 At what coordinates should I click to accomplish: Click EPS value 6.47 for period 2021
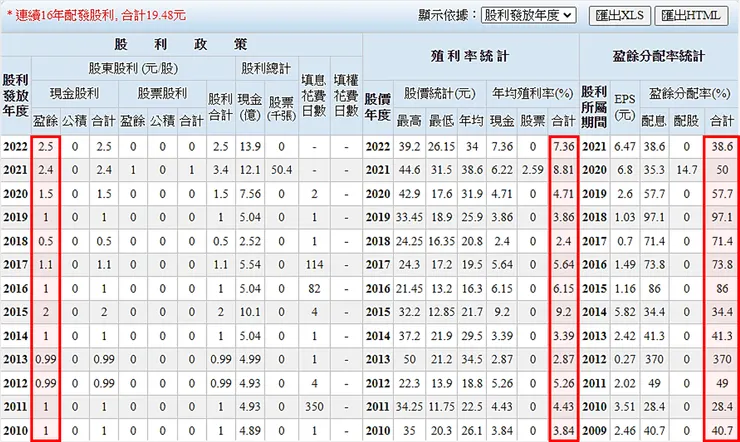click(624, 146)
